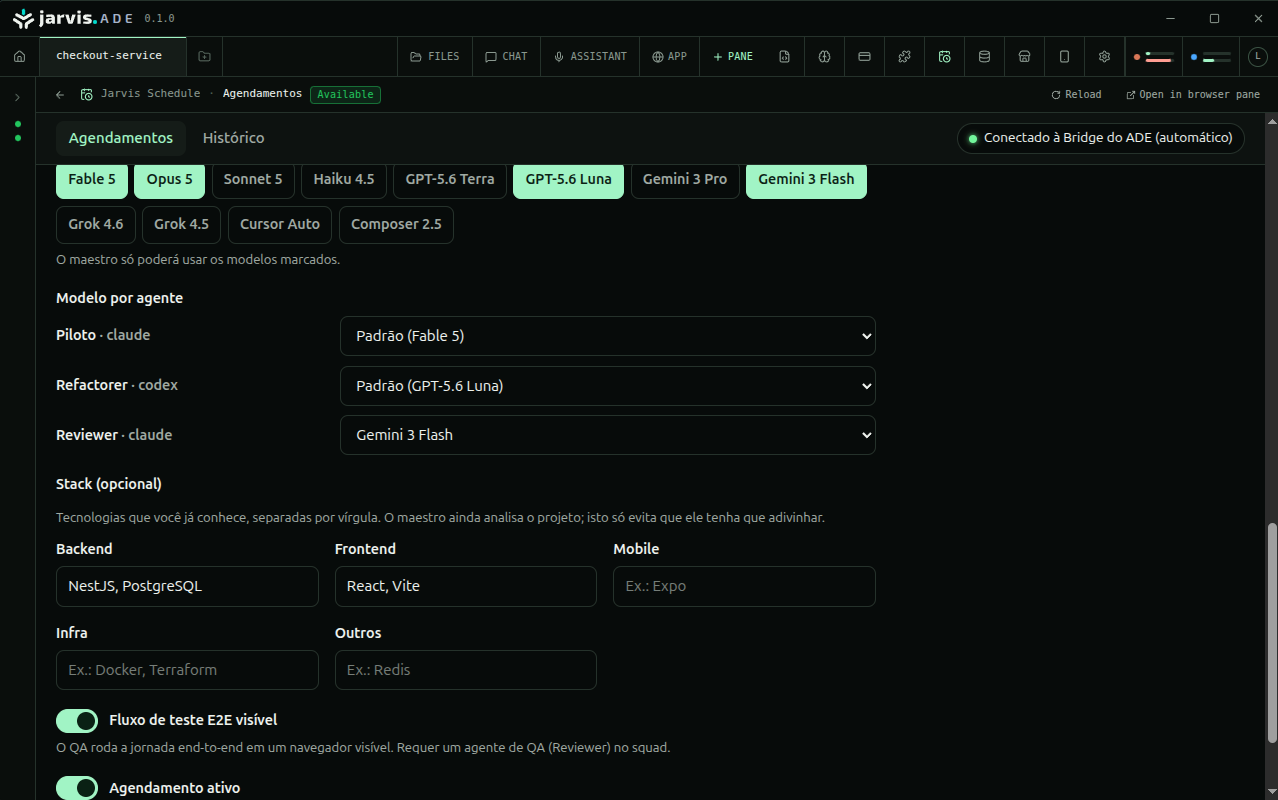
Task: Click Reload
Action: pos(1076,94)
